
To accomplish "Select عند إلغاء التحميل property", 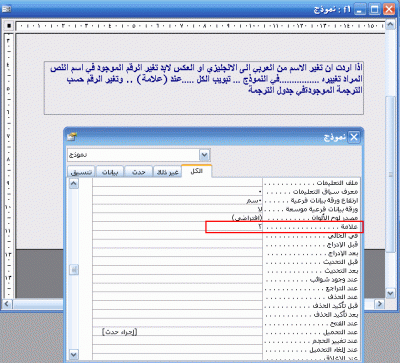I will (312, 350).
